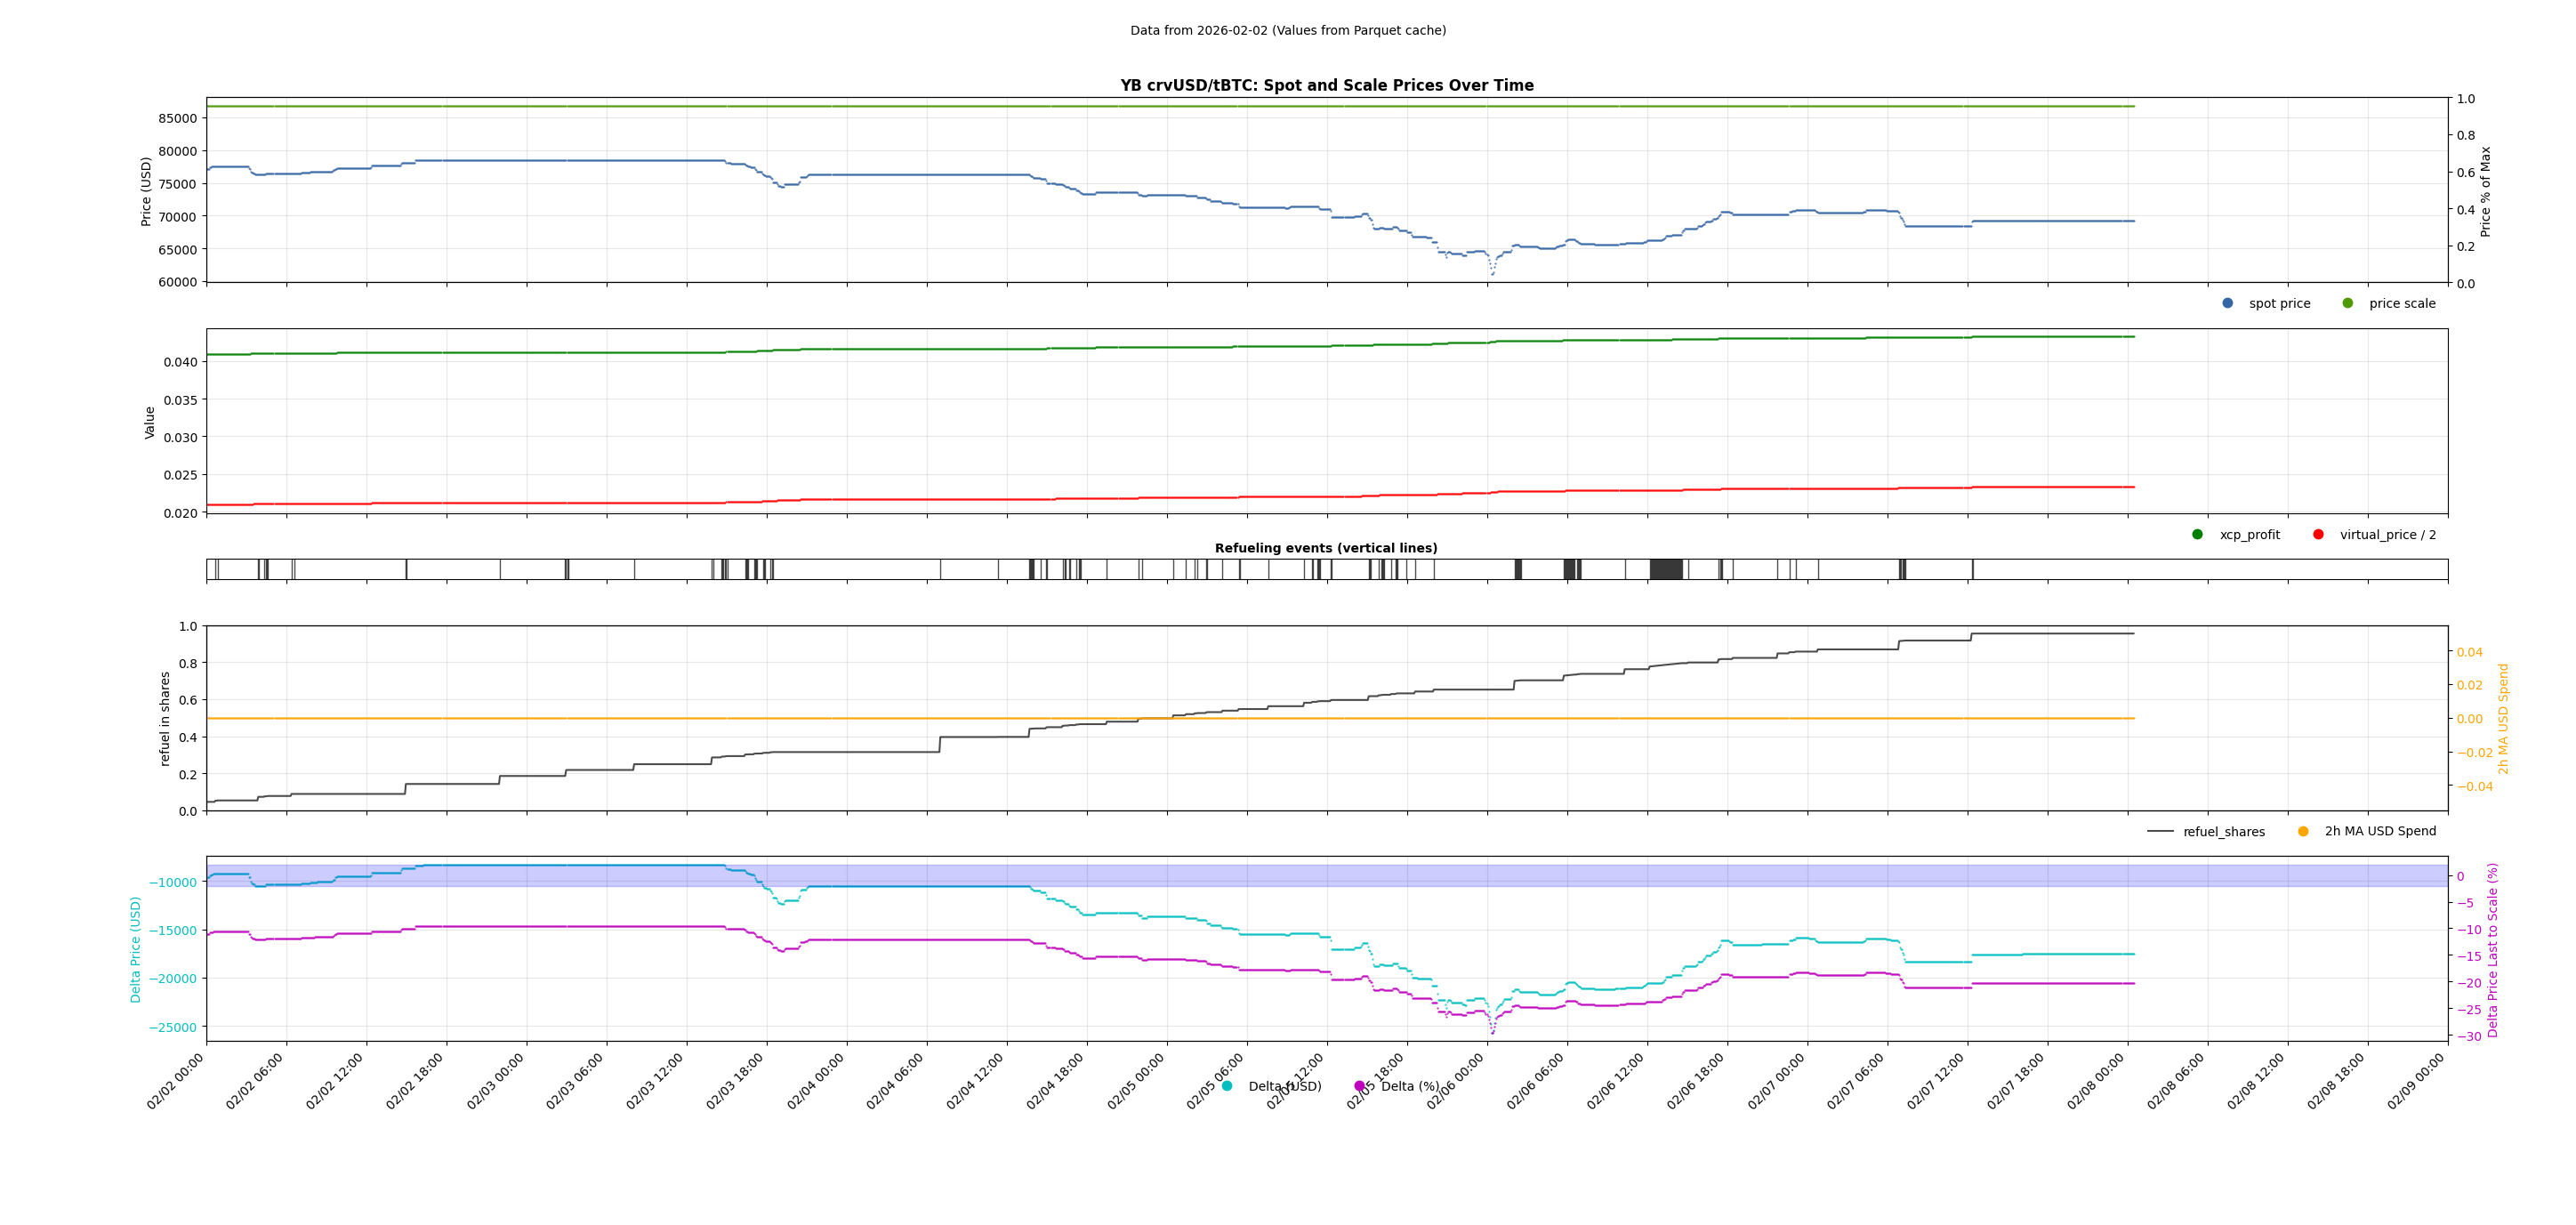Click the 02/02 00:00 x-axis tick label
Image resolution: width=2576 pixels, height=1225 pixels.
[176, 1082]
